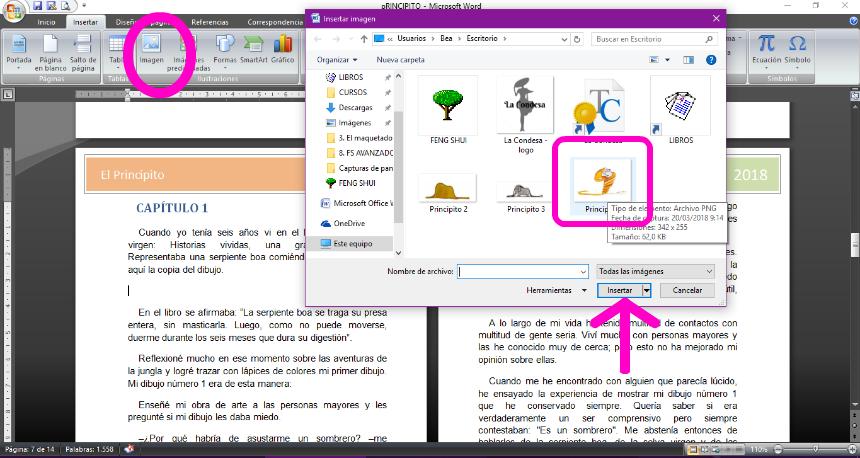This screenshot has height=458, width=860.
Task: Click the search magnifier in Buscar box
Action: [709, 39]
